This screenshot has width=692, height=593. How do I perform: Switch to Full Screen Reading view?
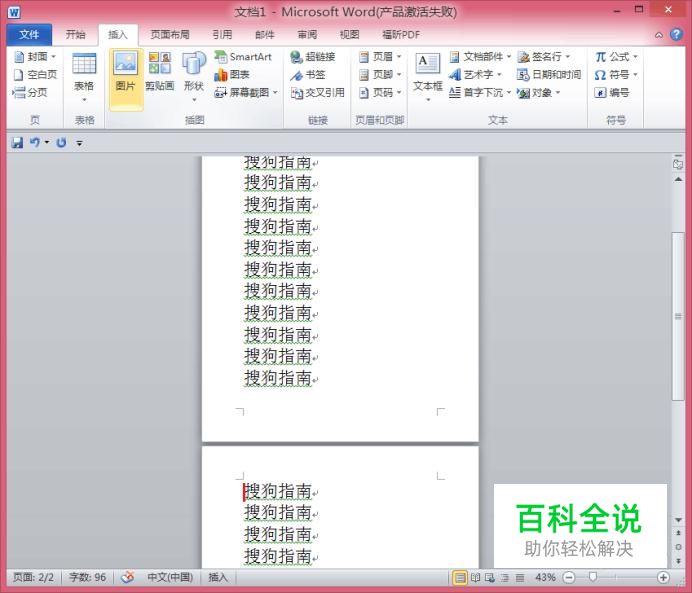(x=475, y=577)
